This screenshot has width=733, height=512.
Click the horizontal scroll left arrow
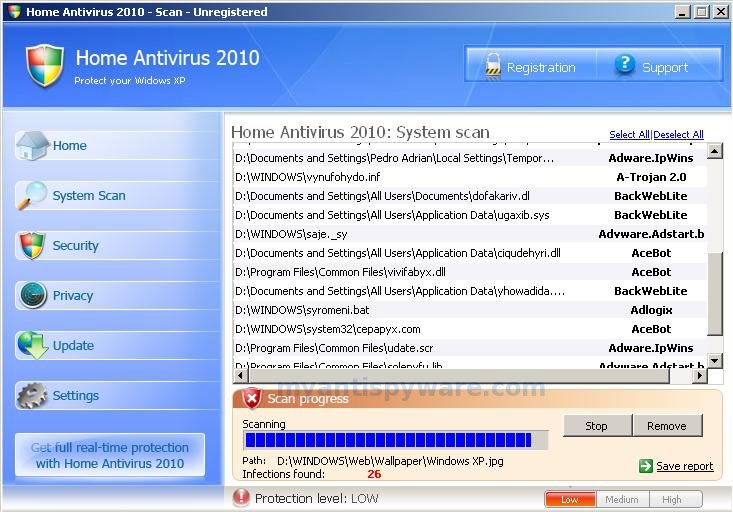point(241,375)
